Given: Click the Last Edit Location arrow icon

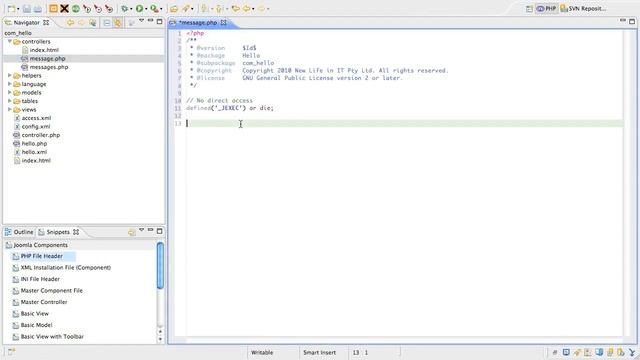Looking at the screenshot, I should 236,8.
